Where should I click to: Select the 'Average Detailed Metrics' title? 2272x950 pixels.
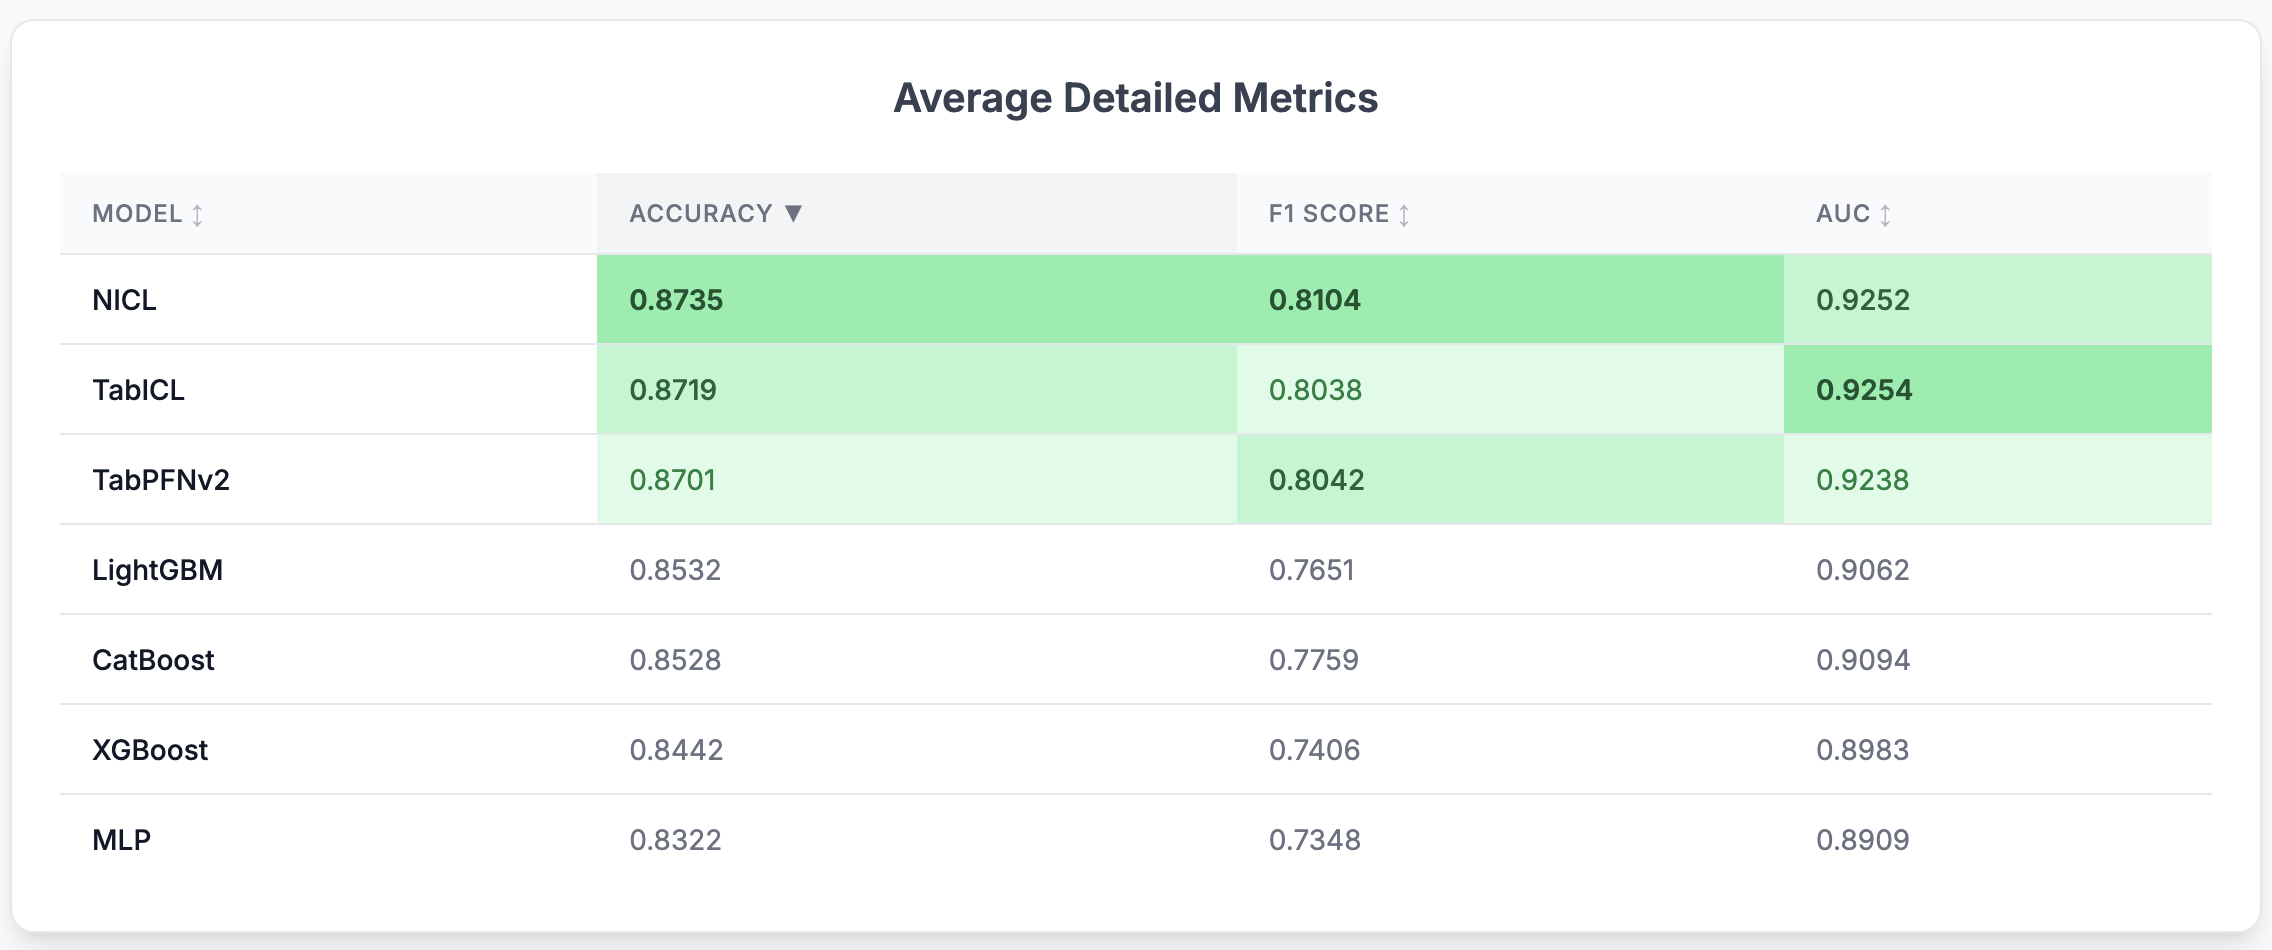[x=1135, y=98]
